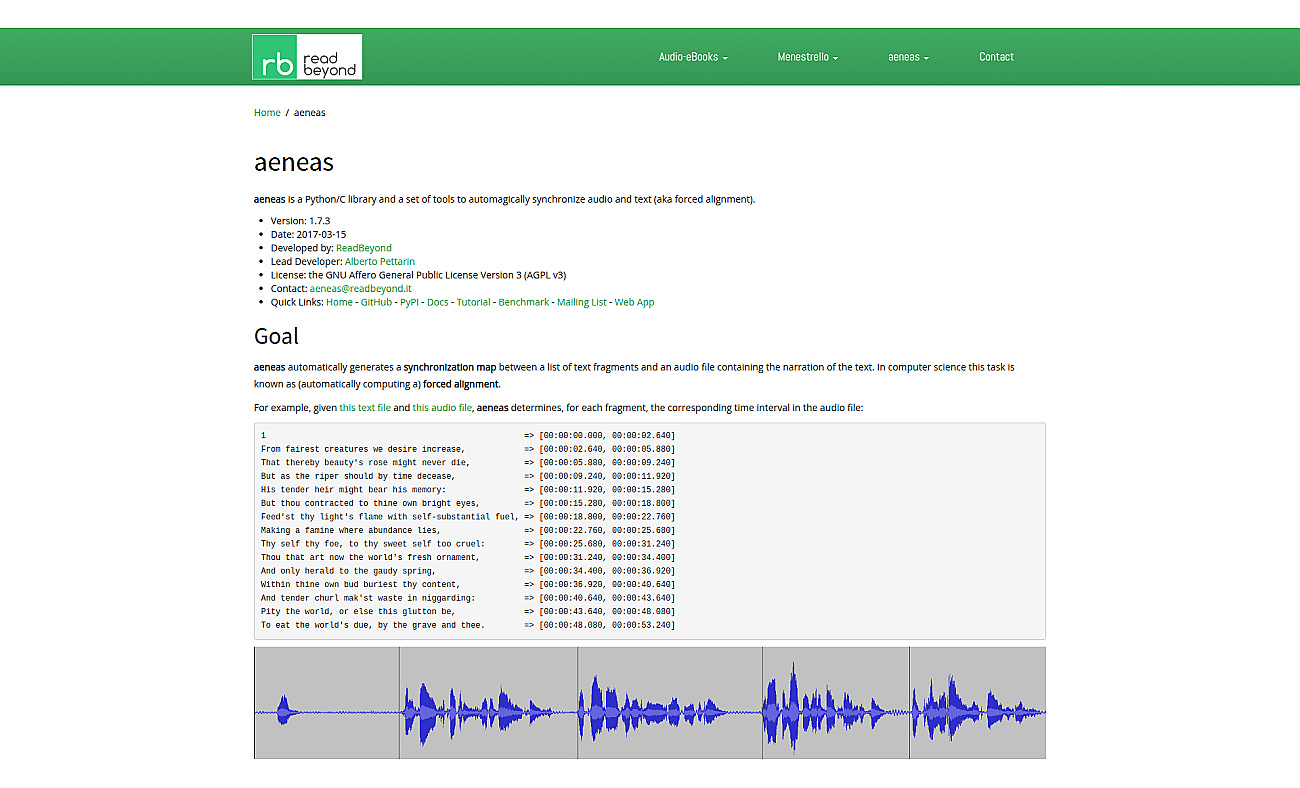Open the Web App quick link
The width and height of the screenshot is (1300, 788).
[x=635, y=302]
